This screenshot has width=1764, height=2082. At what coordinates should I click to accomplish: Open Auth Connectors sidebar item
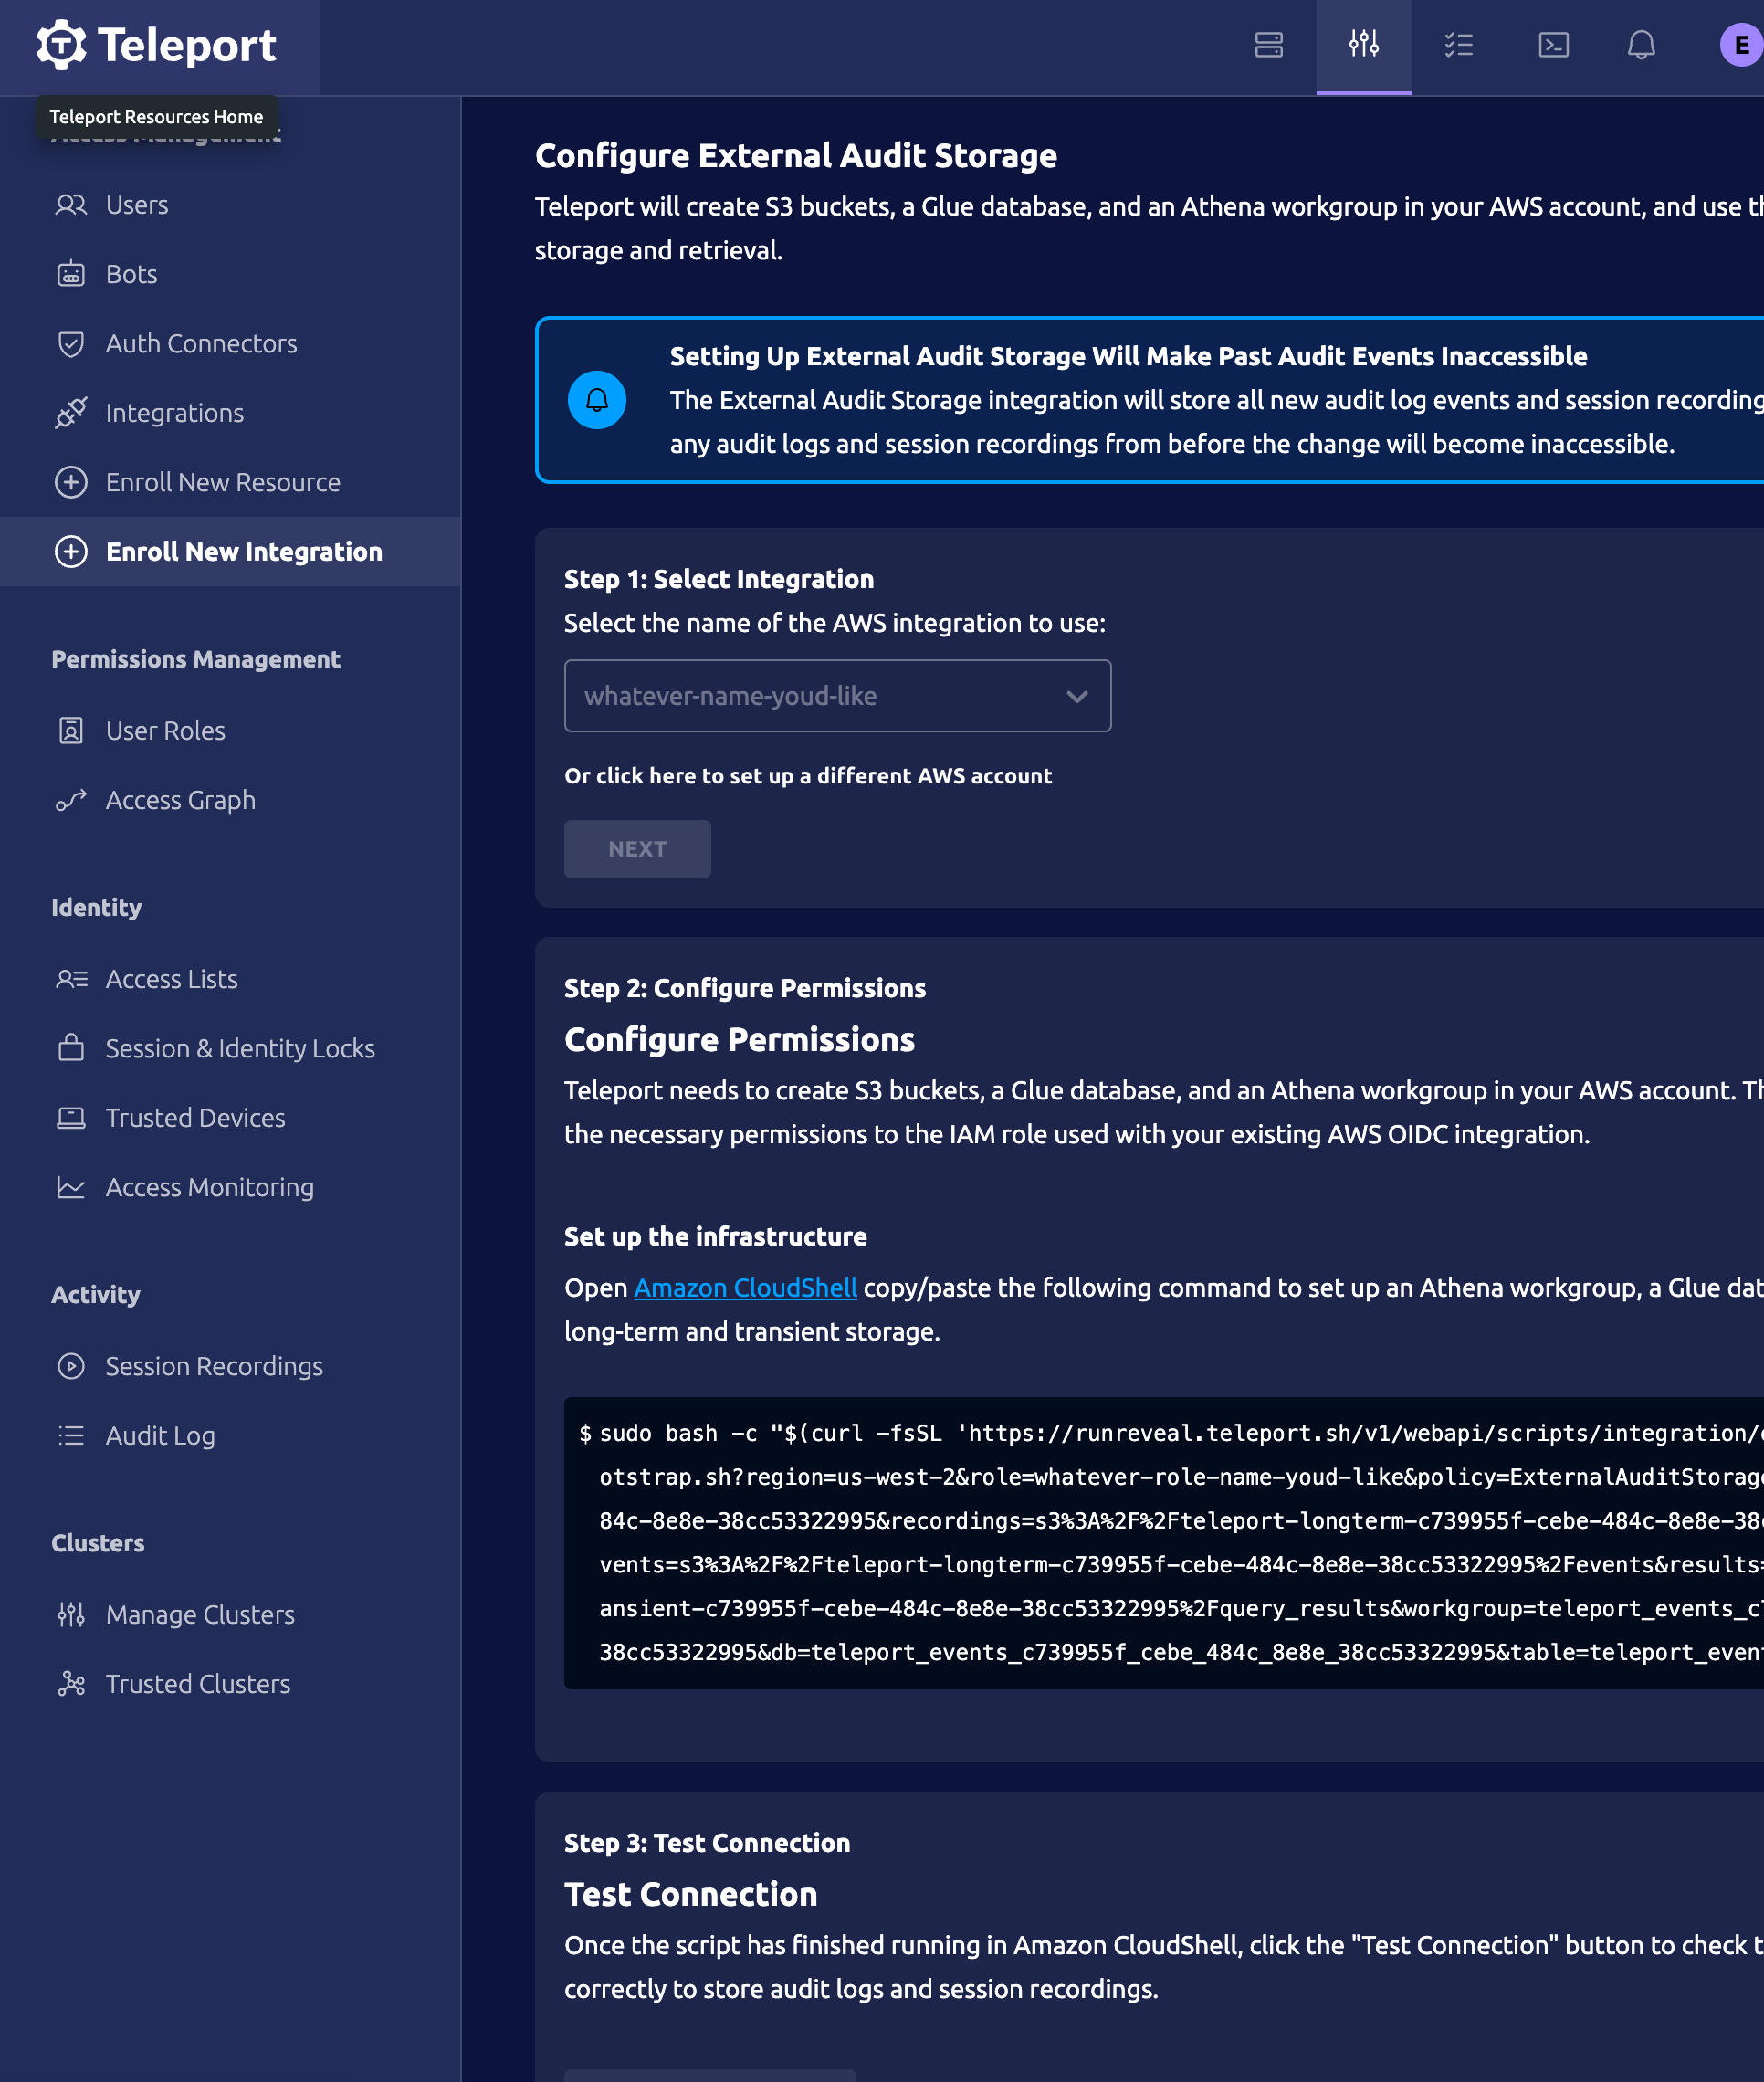pos(201,344)
